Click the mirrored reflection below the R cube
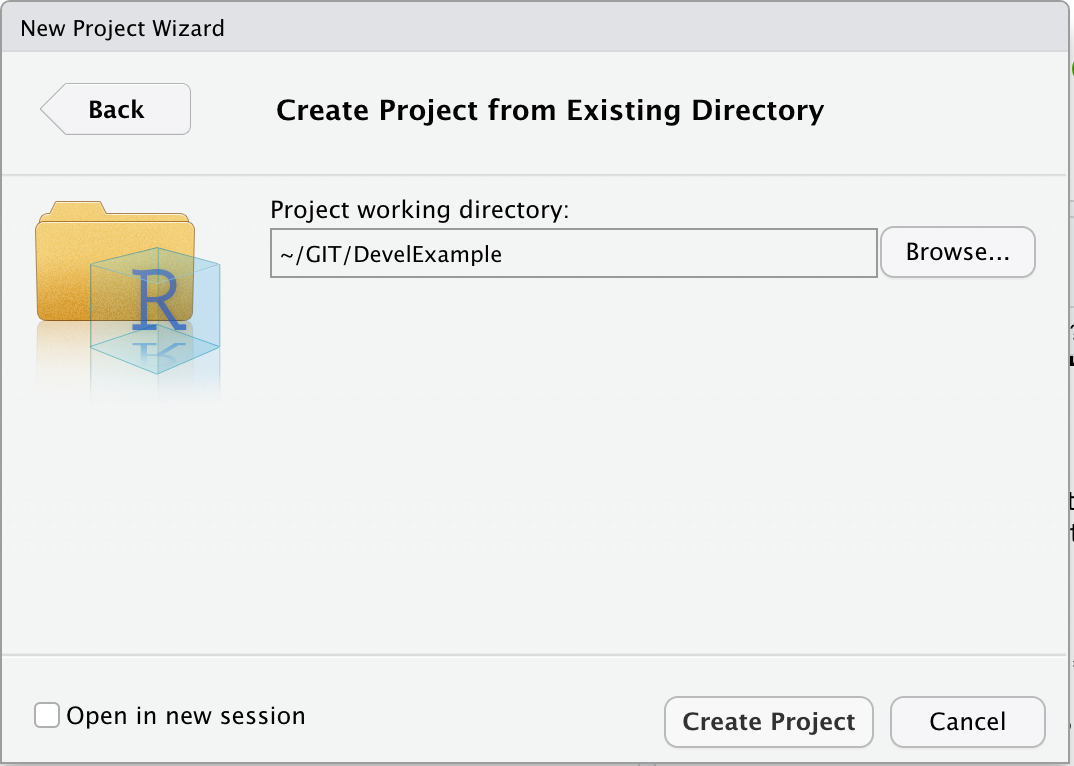1074x766 pixels. [155, 372]
